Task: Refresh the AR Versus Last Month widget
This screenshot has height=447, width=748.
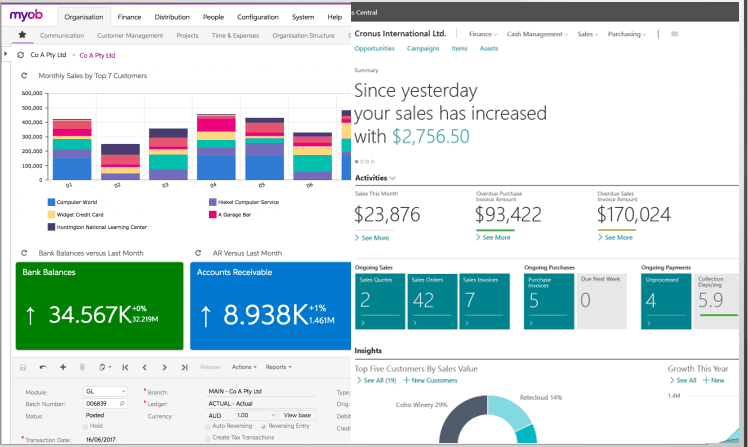Action: point(198,253)
